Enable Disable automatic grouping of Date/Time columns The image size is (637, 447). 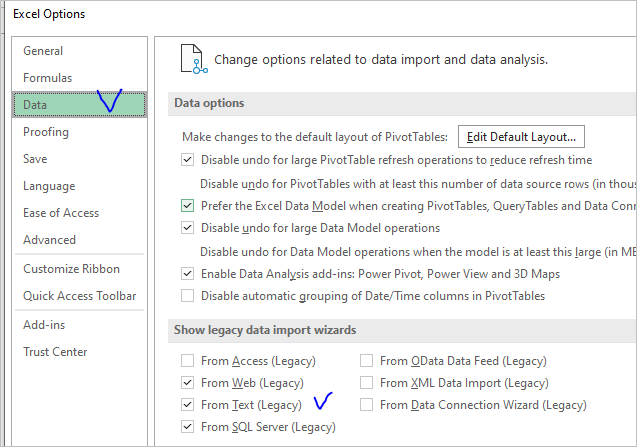click(188, 296)
